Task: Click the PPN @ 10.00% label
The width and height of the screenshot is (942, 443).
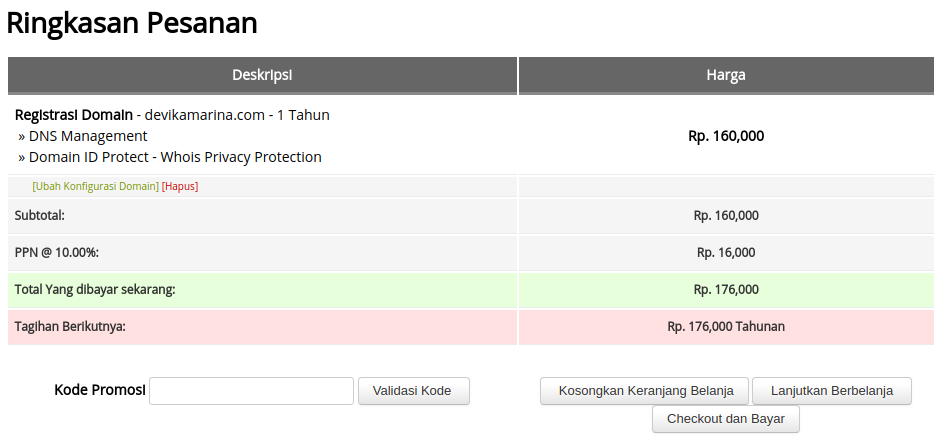Action: tap(57, 252)
